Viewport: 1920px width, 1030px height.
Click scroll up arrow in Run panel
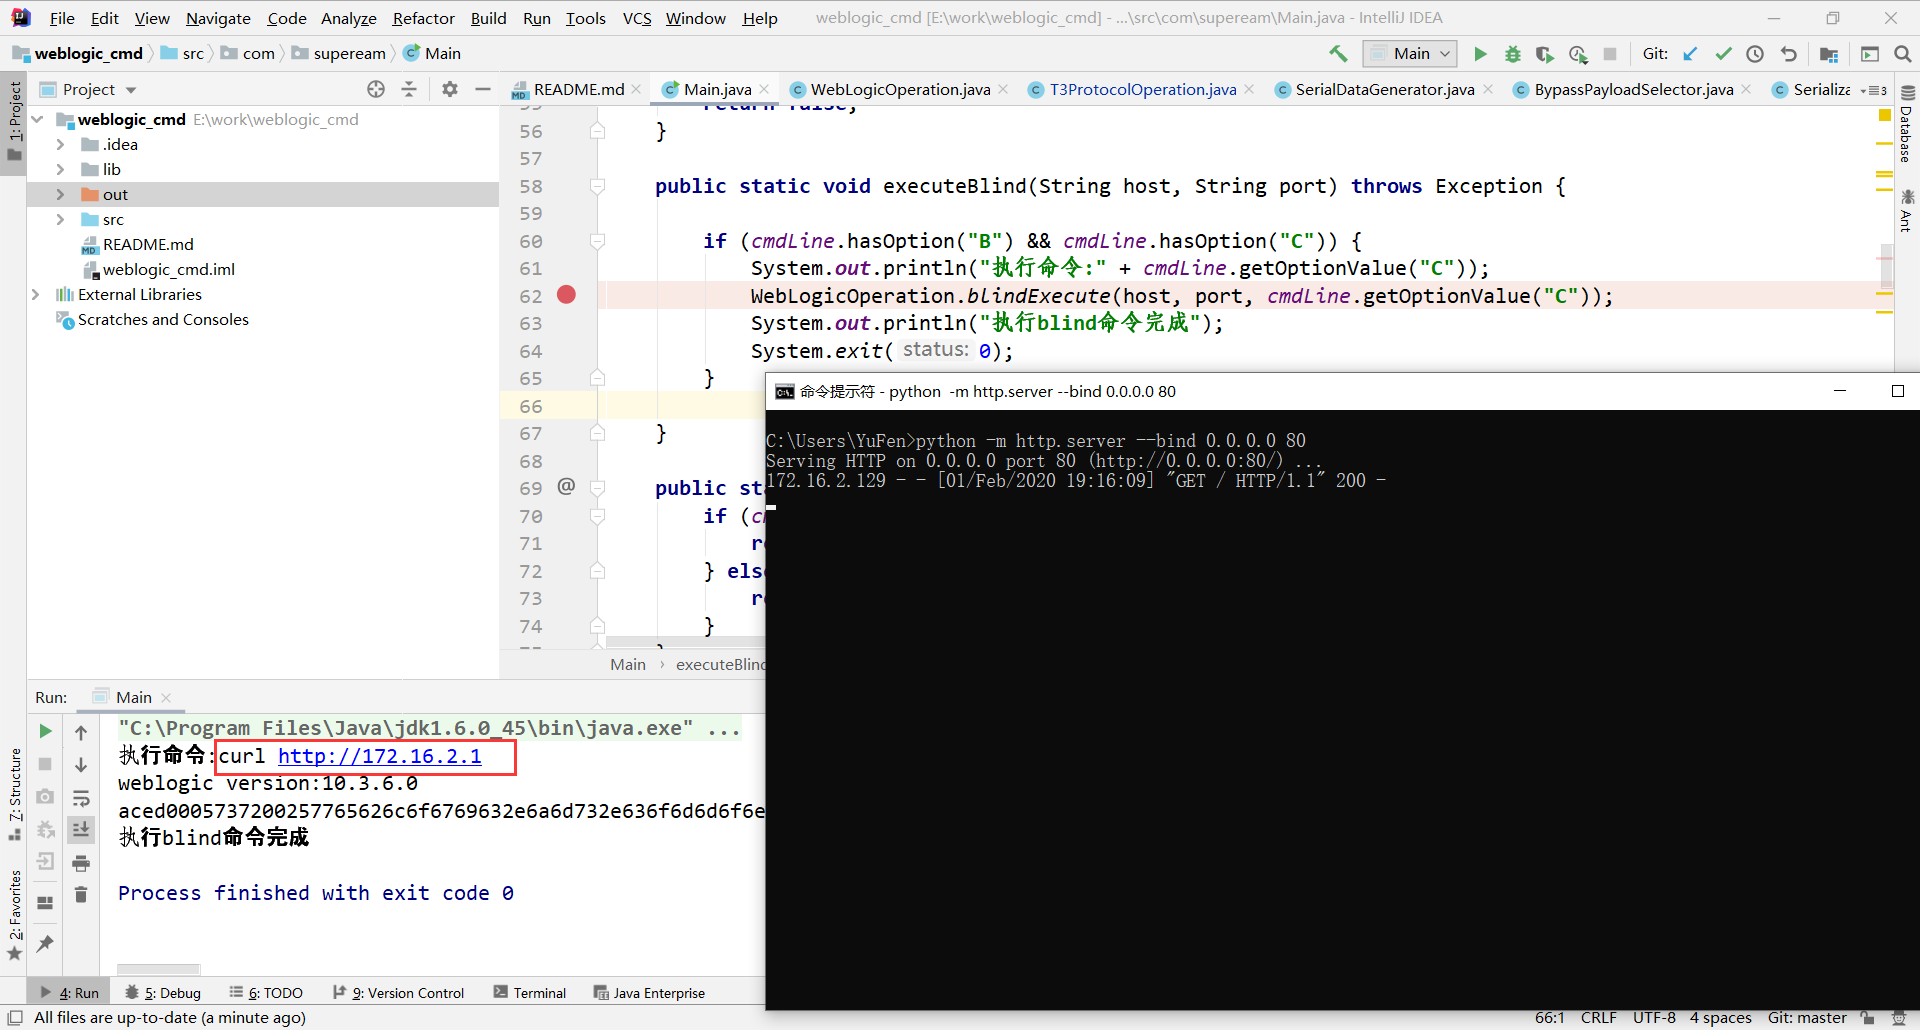[x=81, y=733]
